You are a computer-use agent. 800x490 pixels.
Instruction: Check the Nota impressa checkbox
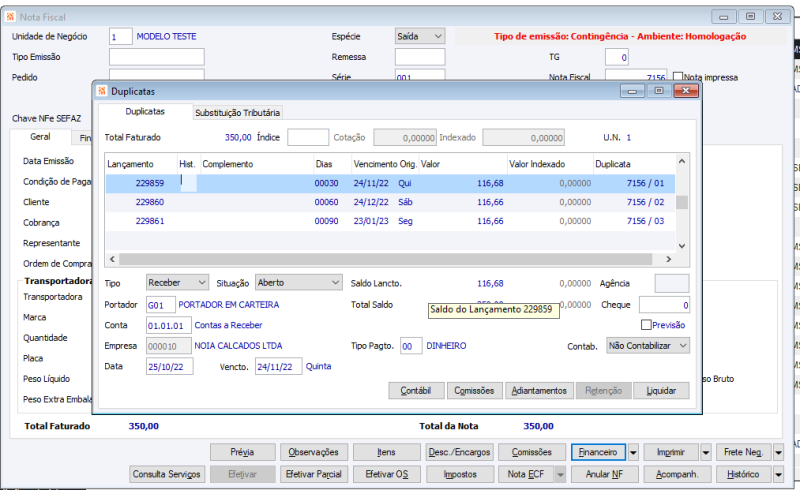679,77
